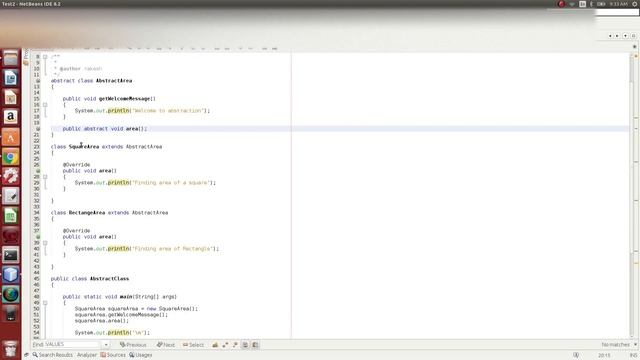Image resolution: width=640 pixels, height=360 pixels.
Task: Open the Analyzer tab
Action: (87, 355)
